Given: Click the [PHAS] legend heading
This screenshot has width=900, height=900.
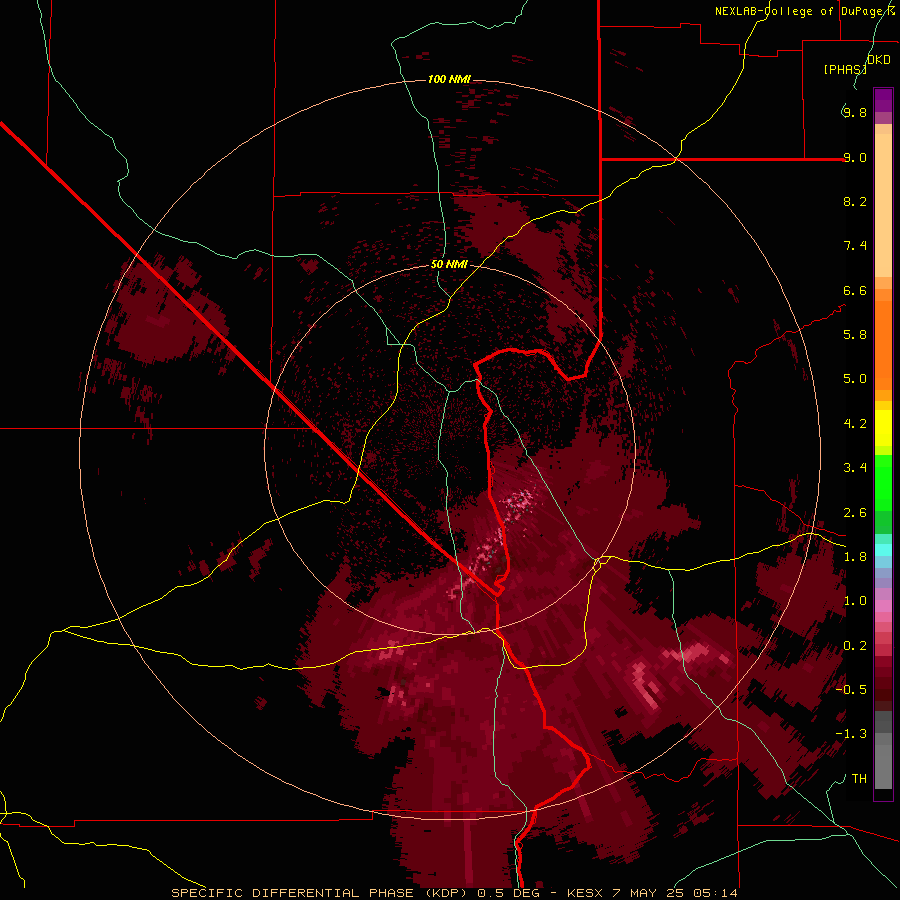Looking at the screenshot, I should tap(845, 69).
